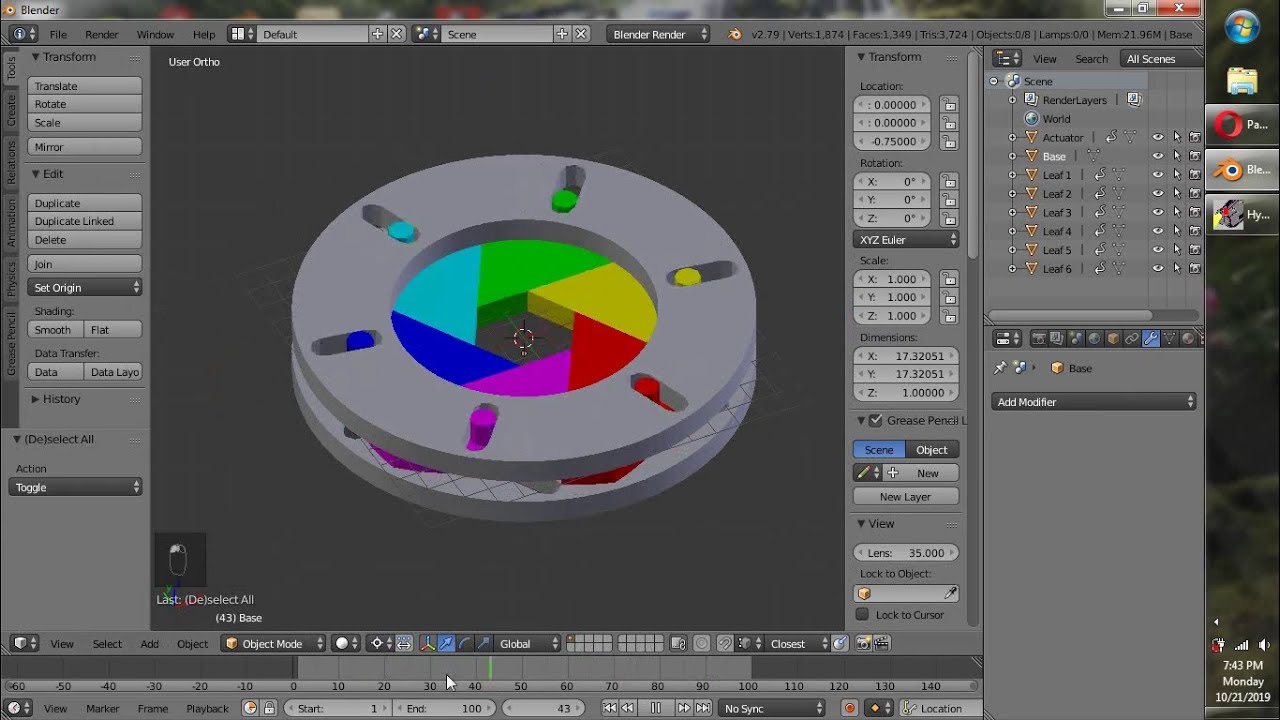The width and height of the screenshot is (1280, 720).
Task: Click the grease pencil Object button
Action: 932,450
